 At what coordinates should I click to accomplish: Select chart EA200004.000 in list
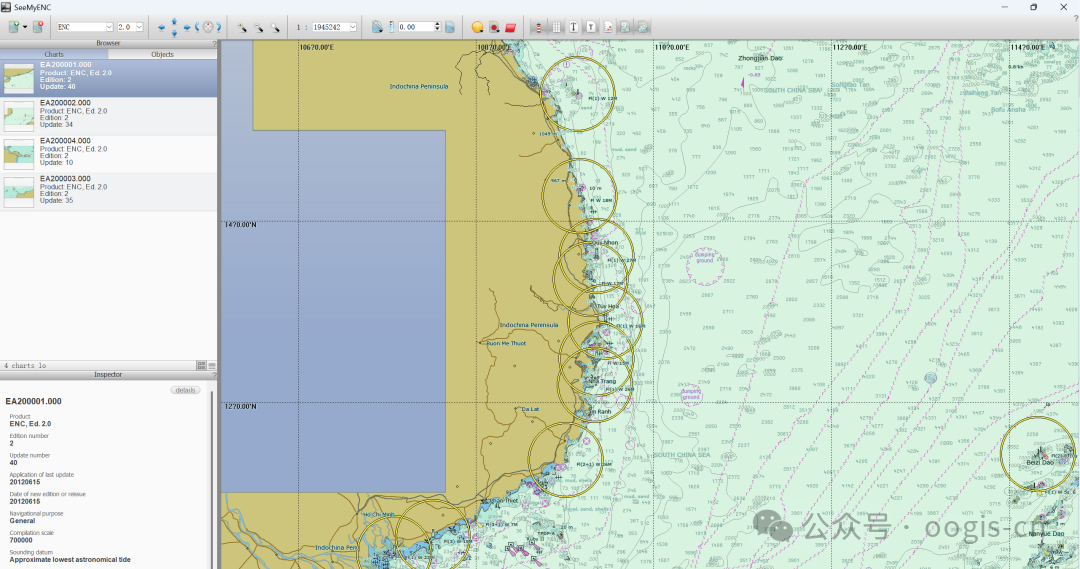tap(108, 154)
